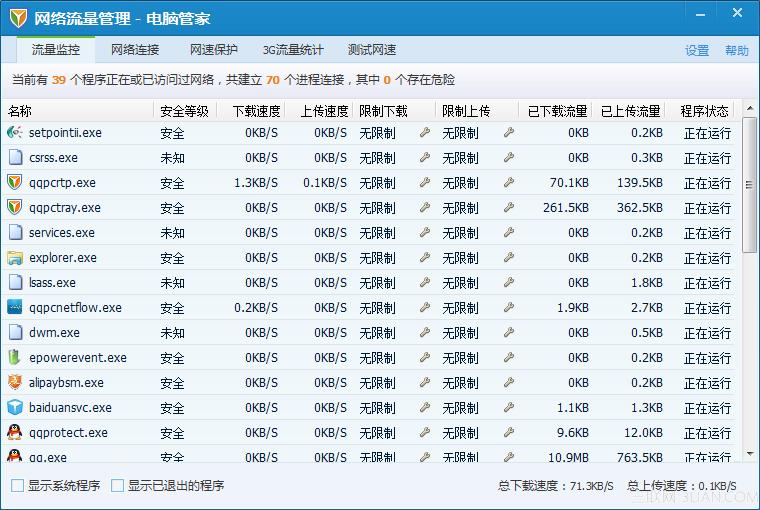760x510 pixels.
Task: Click the lsass.exe file icon
Action: point(16,282)
